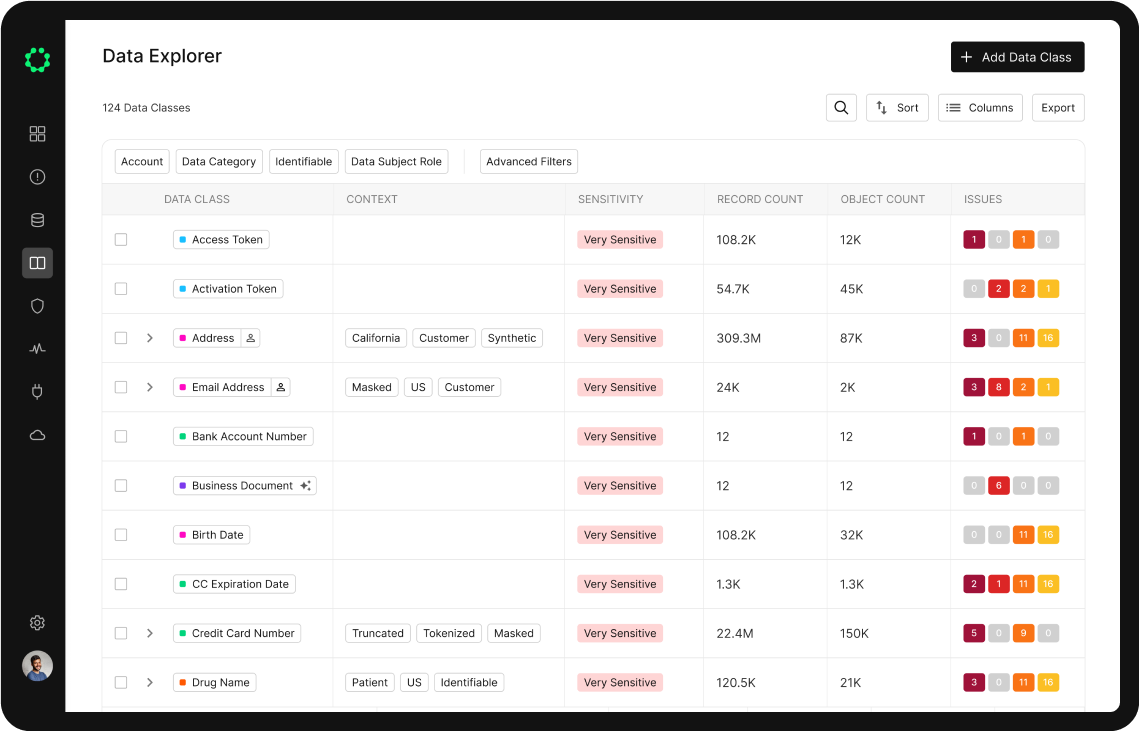Click the Add Data Class button

[x=1017, y=57]
